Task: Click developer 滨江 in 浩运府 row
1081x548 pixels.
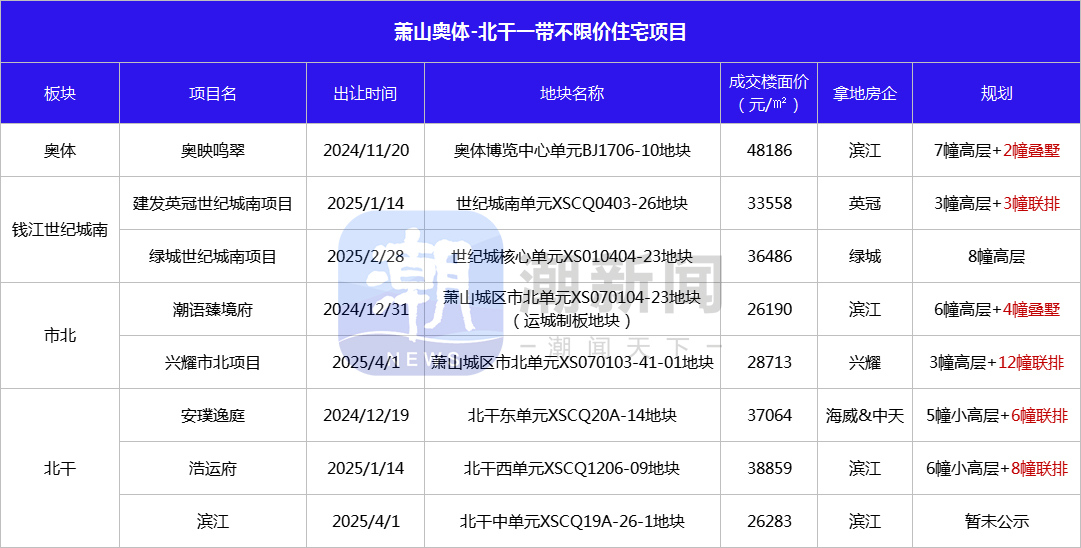Action: (x=865, y=469)
